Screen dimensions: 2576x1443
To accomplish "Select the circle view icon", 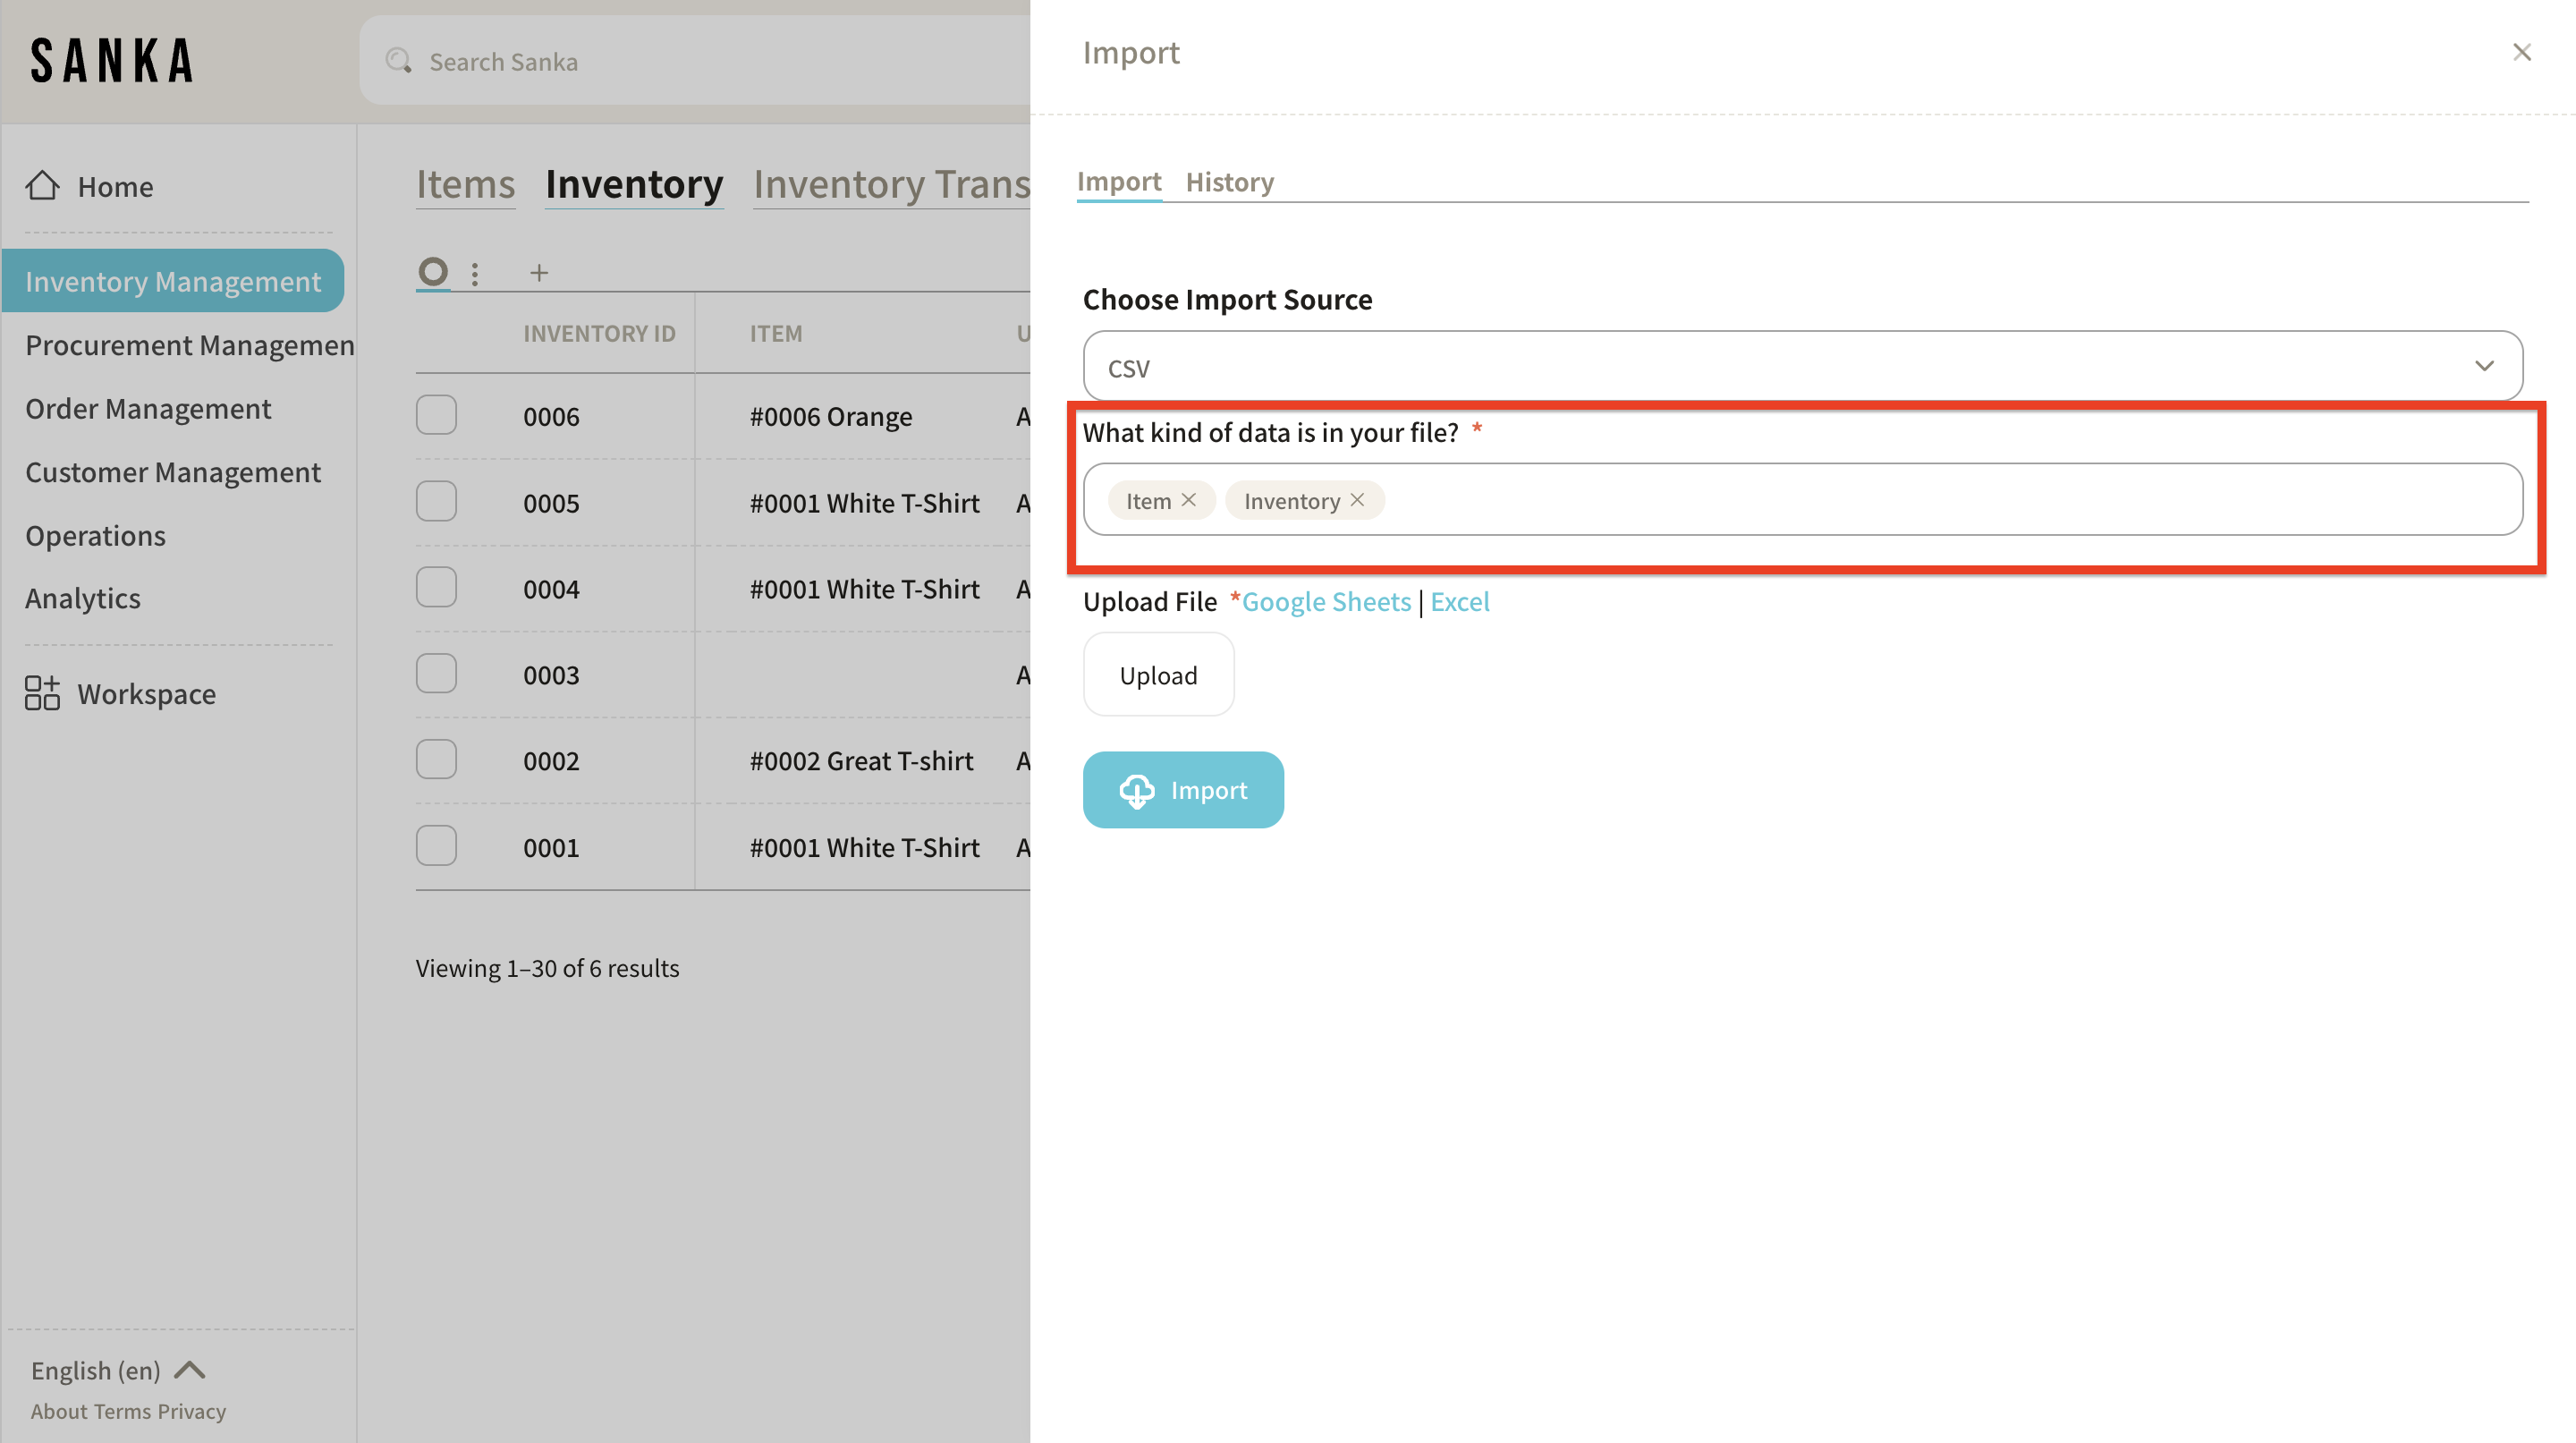I will [433, 271].
